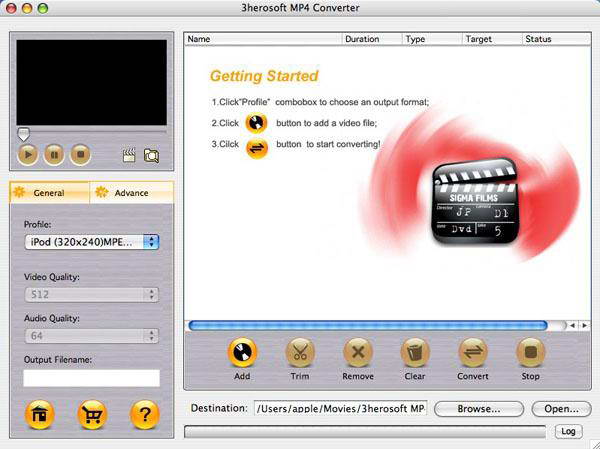Image resolution: width=600 pixels, height=449 pixels.
Task: Click the scroll left arrow
Action: [x=572, y=325]
